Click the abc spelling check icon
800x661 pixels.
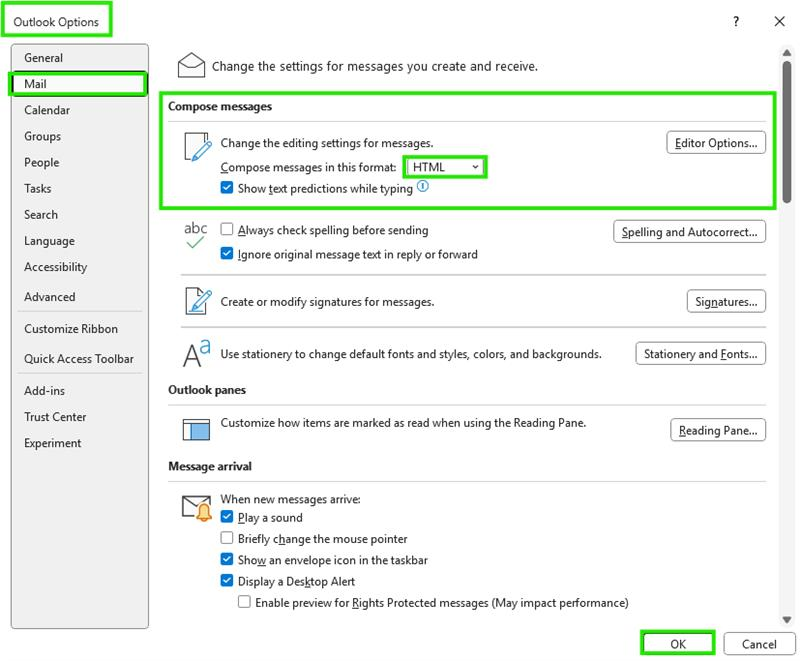point(195,235)
